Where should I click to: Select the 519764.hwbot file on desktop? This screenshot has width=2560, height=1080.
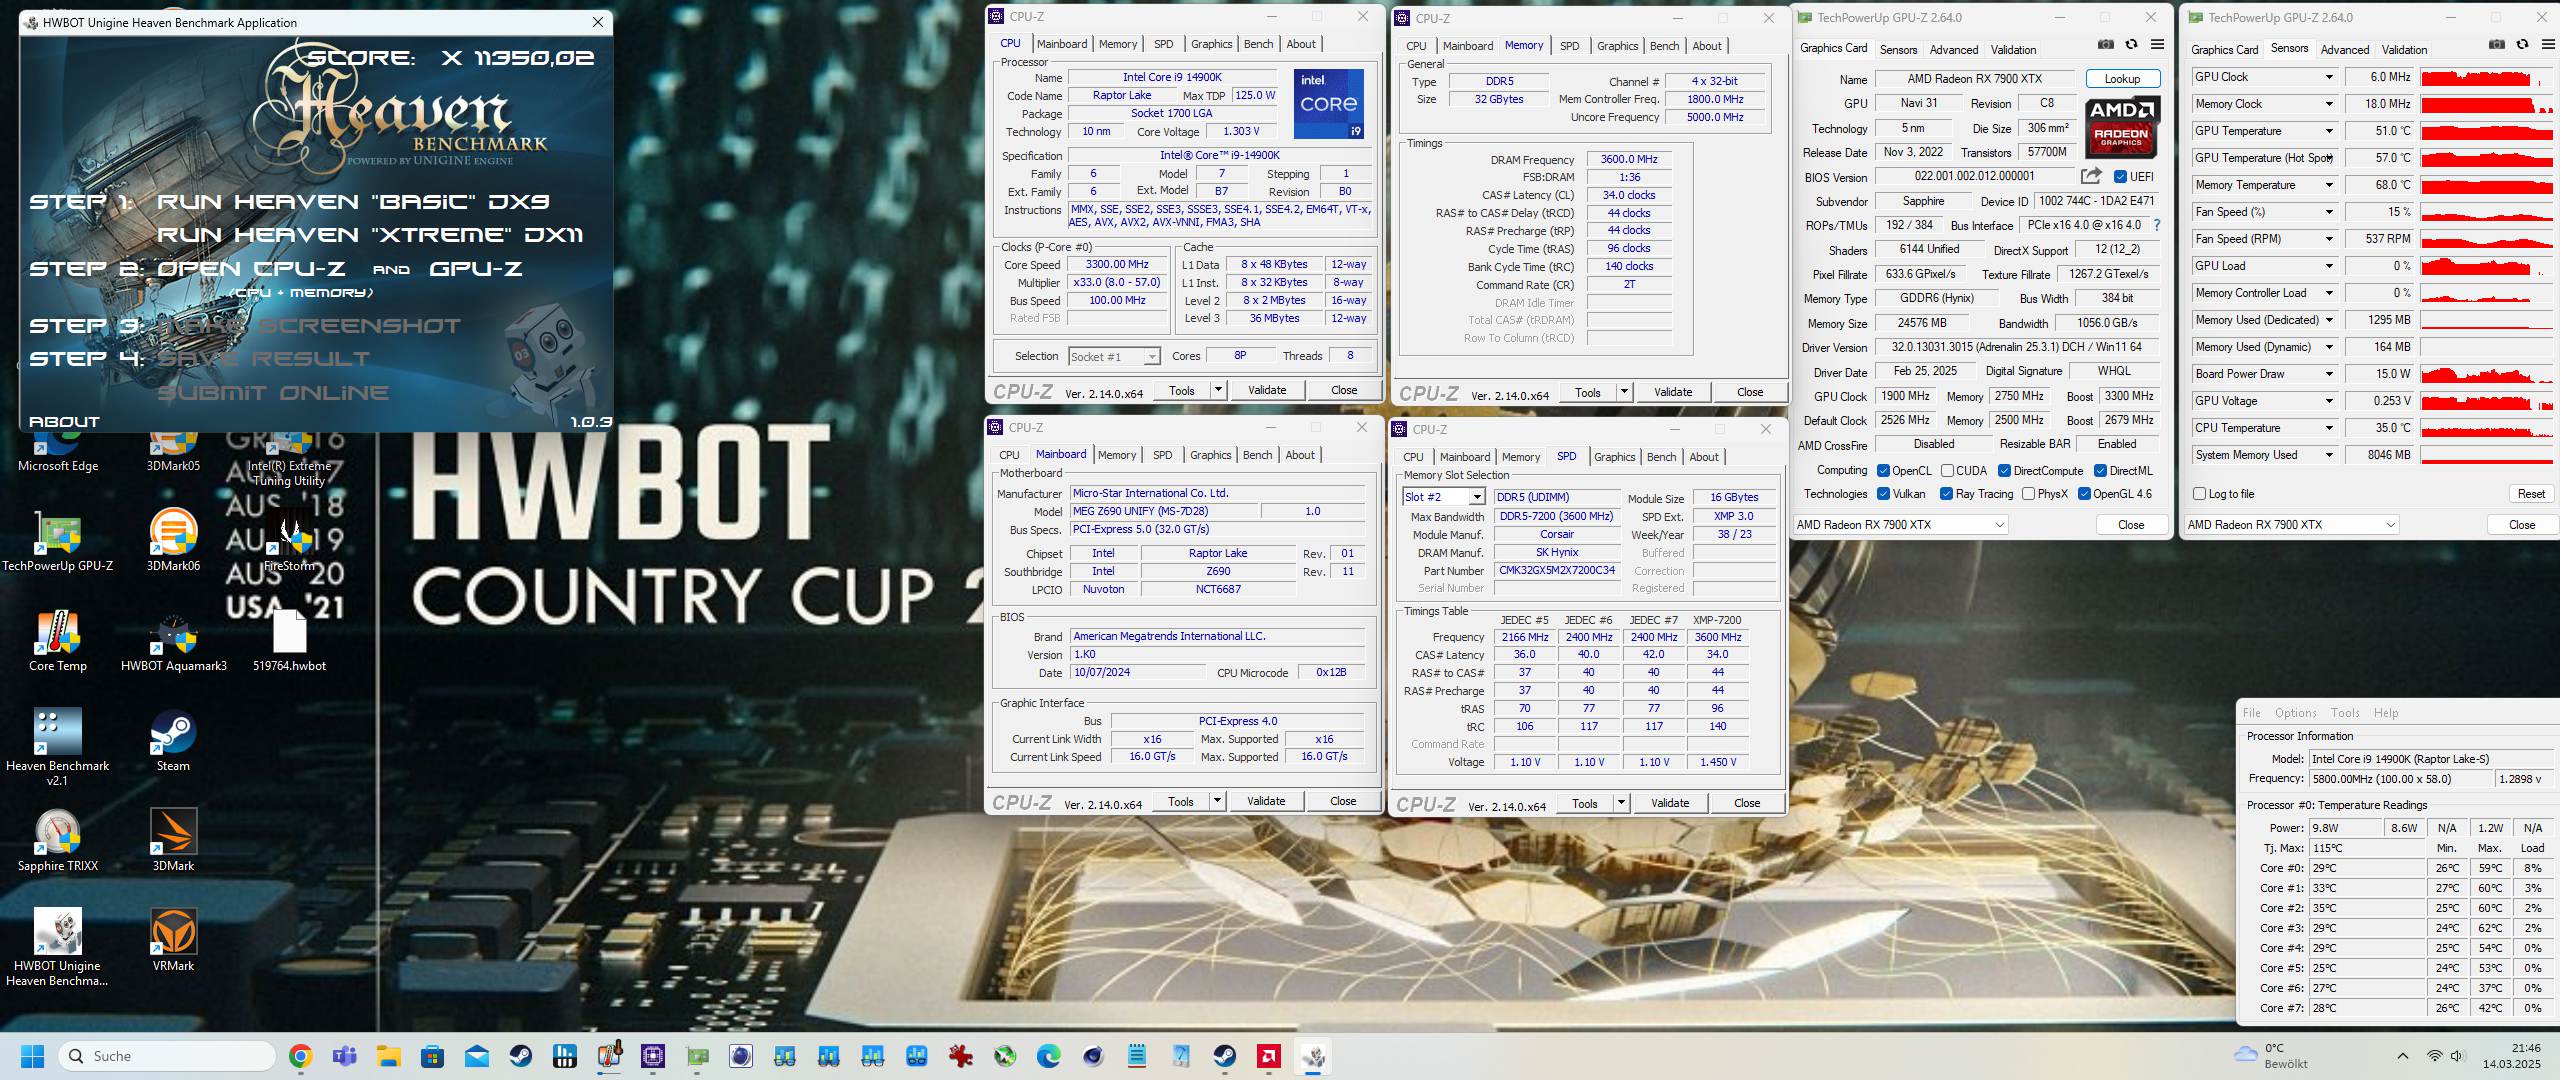tap(289, 641)
